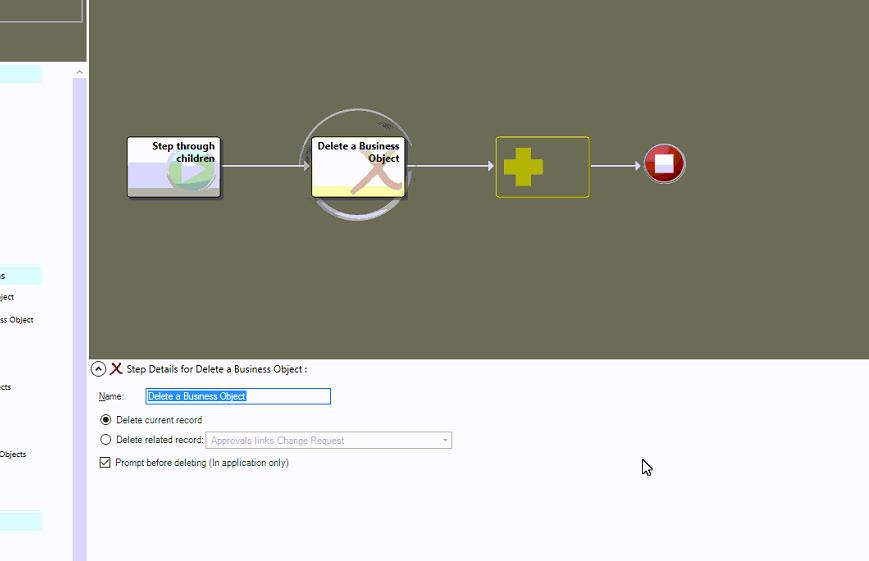Click the red X Step Details icon

coord(116,369)
